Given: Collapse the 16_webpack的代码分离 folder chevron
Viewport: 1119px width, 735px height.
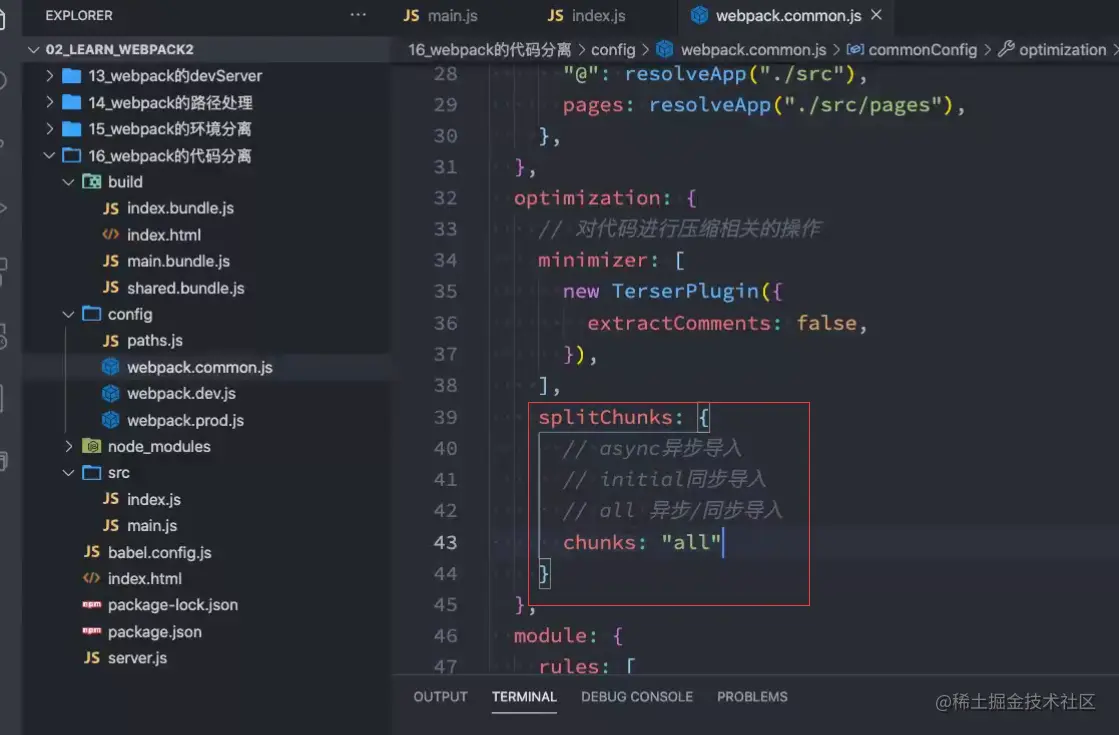Looking at the screenshot, I should coord(49,156).
